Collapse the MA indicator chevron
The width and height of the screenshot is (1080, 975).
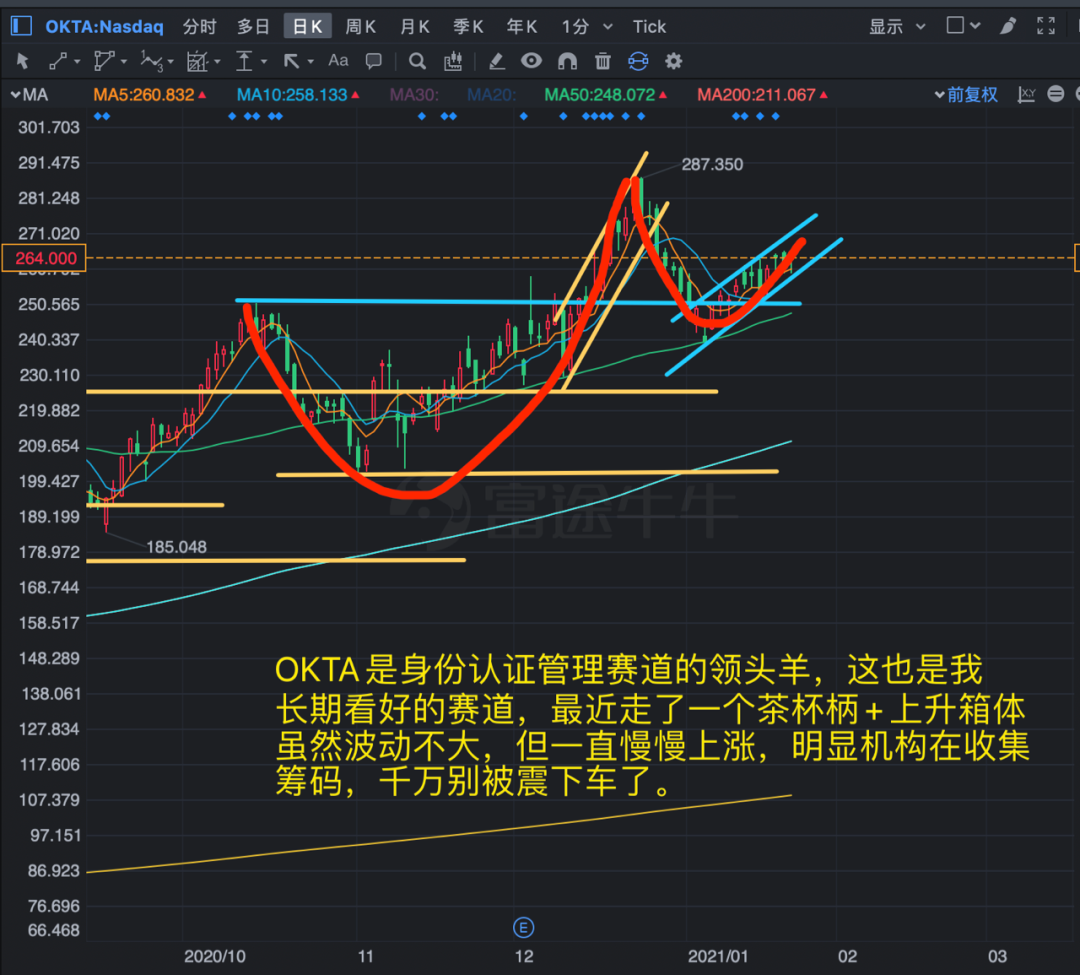(15, 95)
